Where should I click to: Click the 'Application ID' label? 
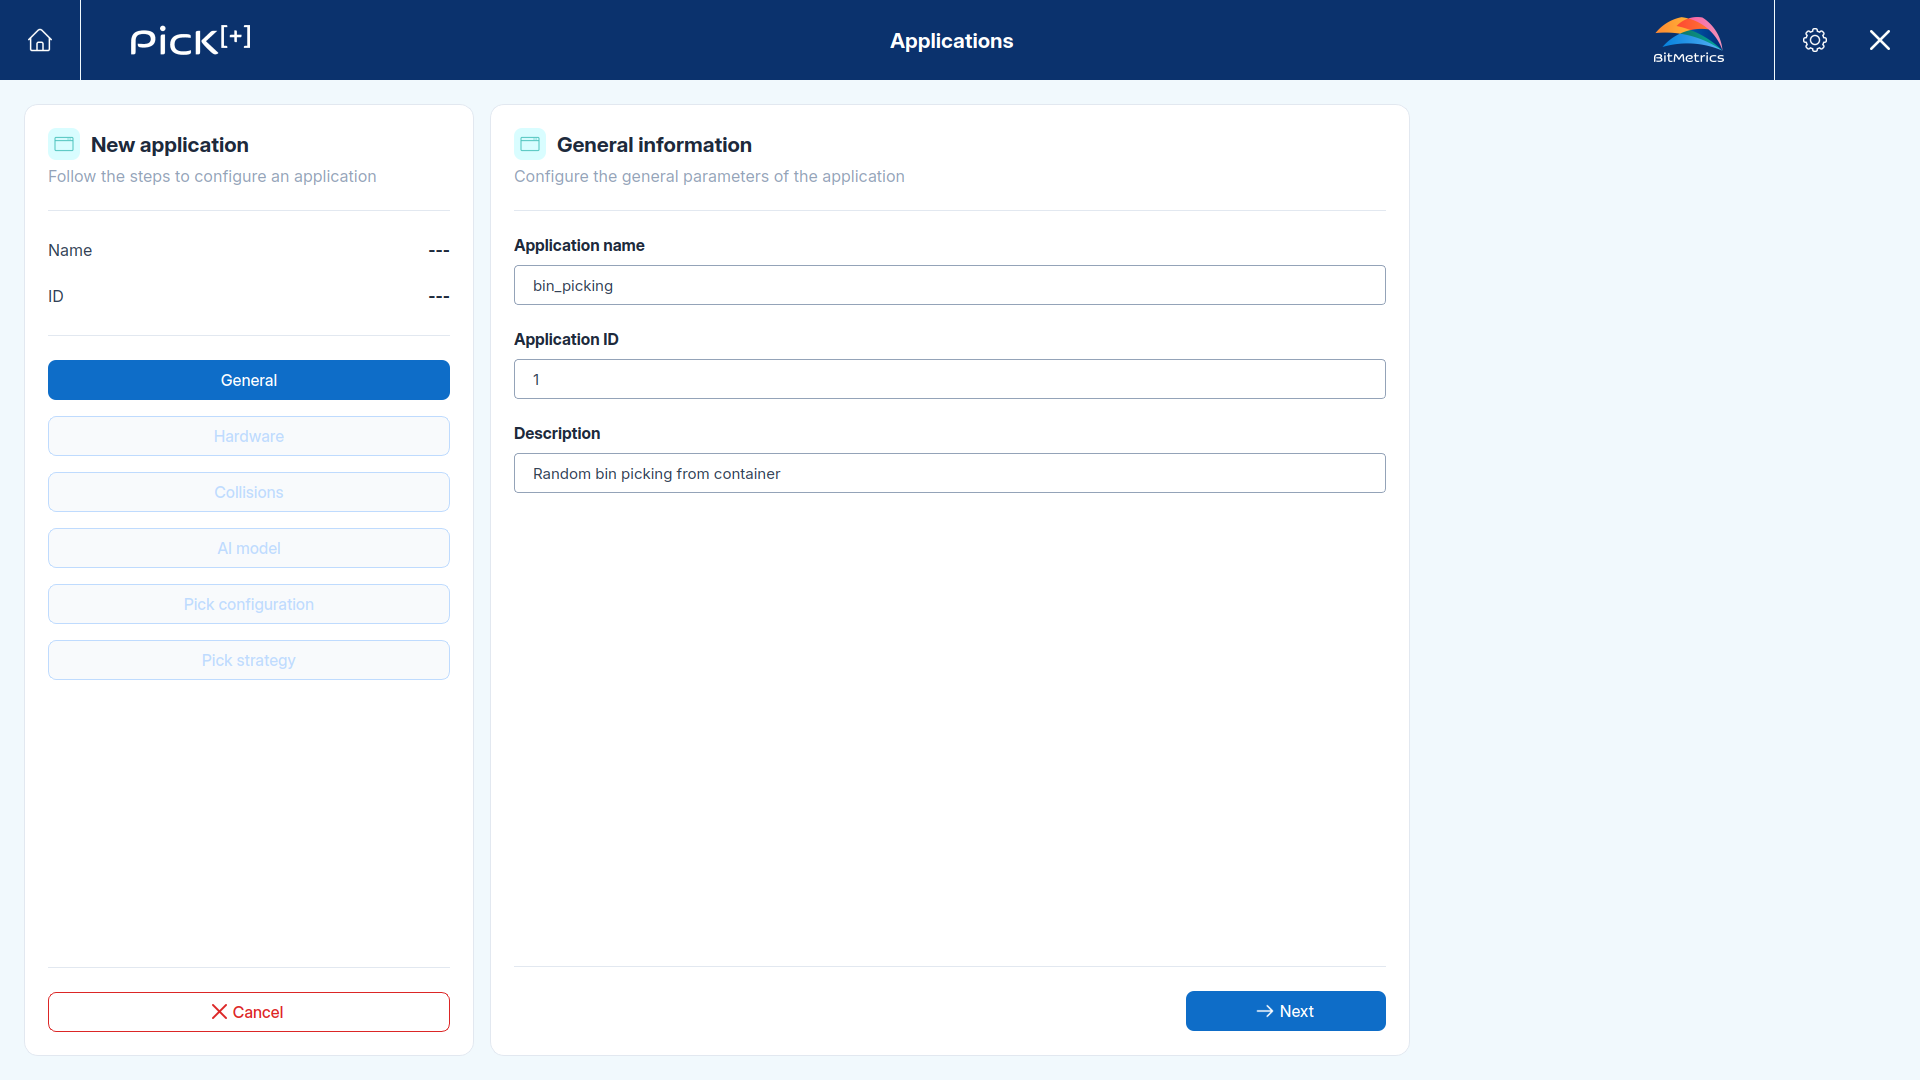pos(566,339)
